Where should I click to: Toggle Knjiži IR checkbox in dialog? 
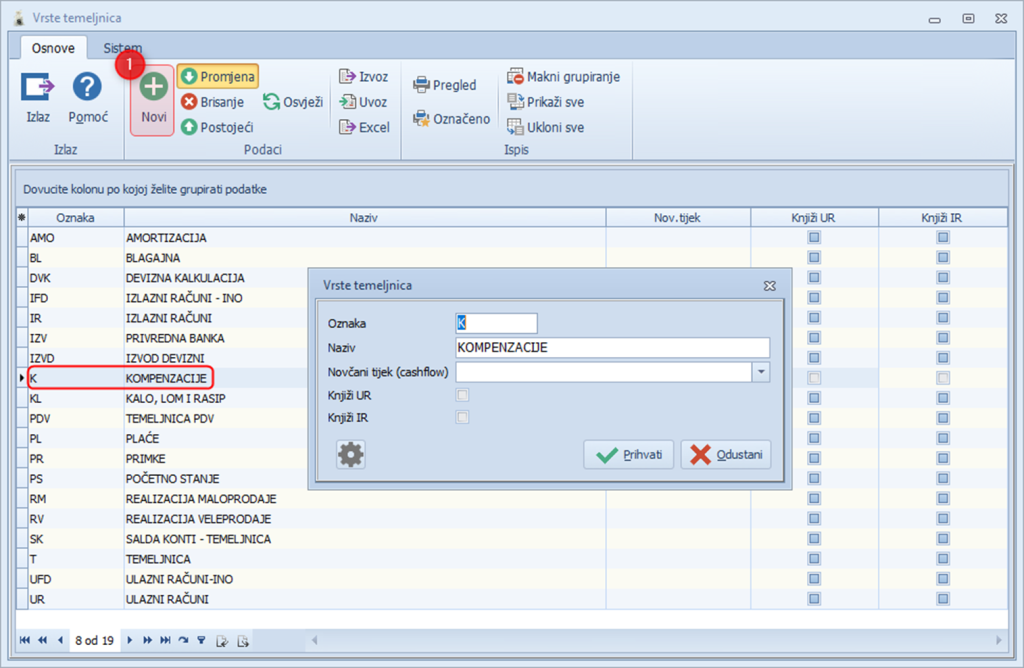(x=462, y=417)
